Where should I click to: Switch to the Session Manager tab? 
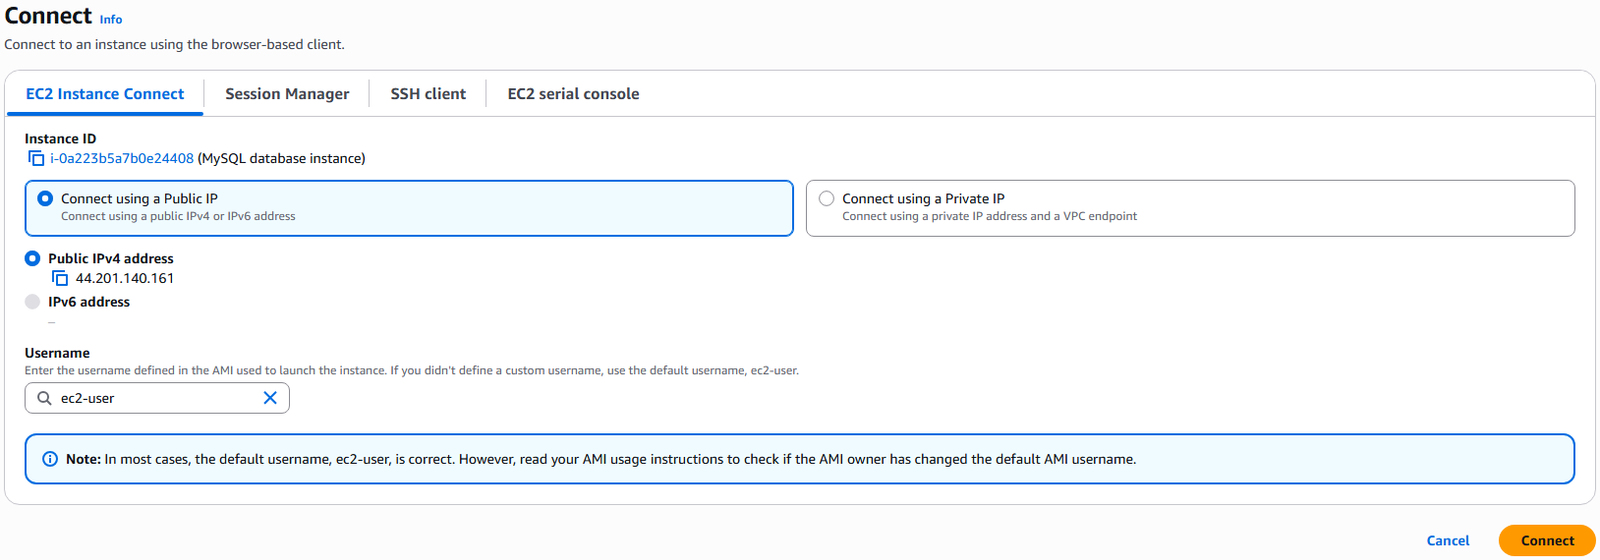pos(287,94)
